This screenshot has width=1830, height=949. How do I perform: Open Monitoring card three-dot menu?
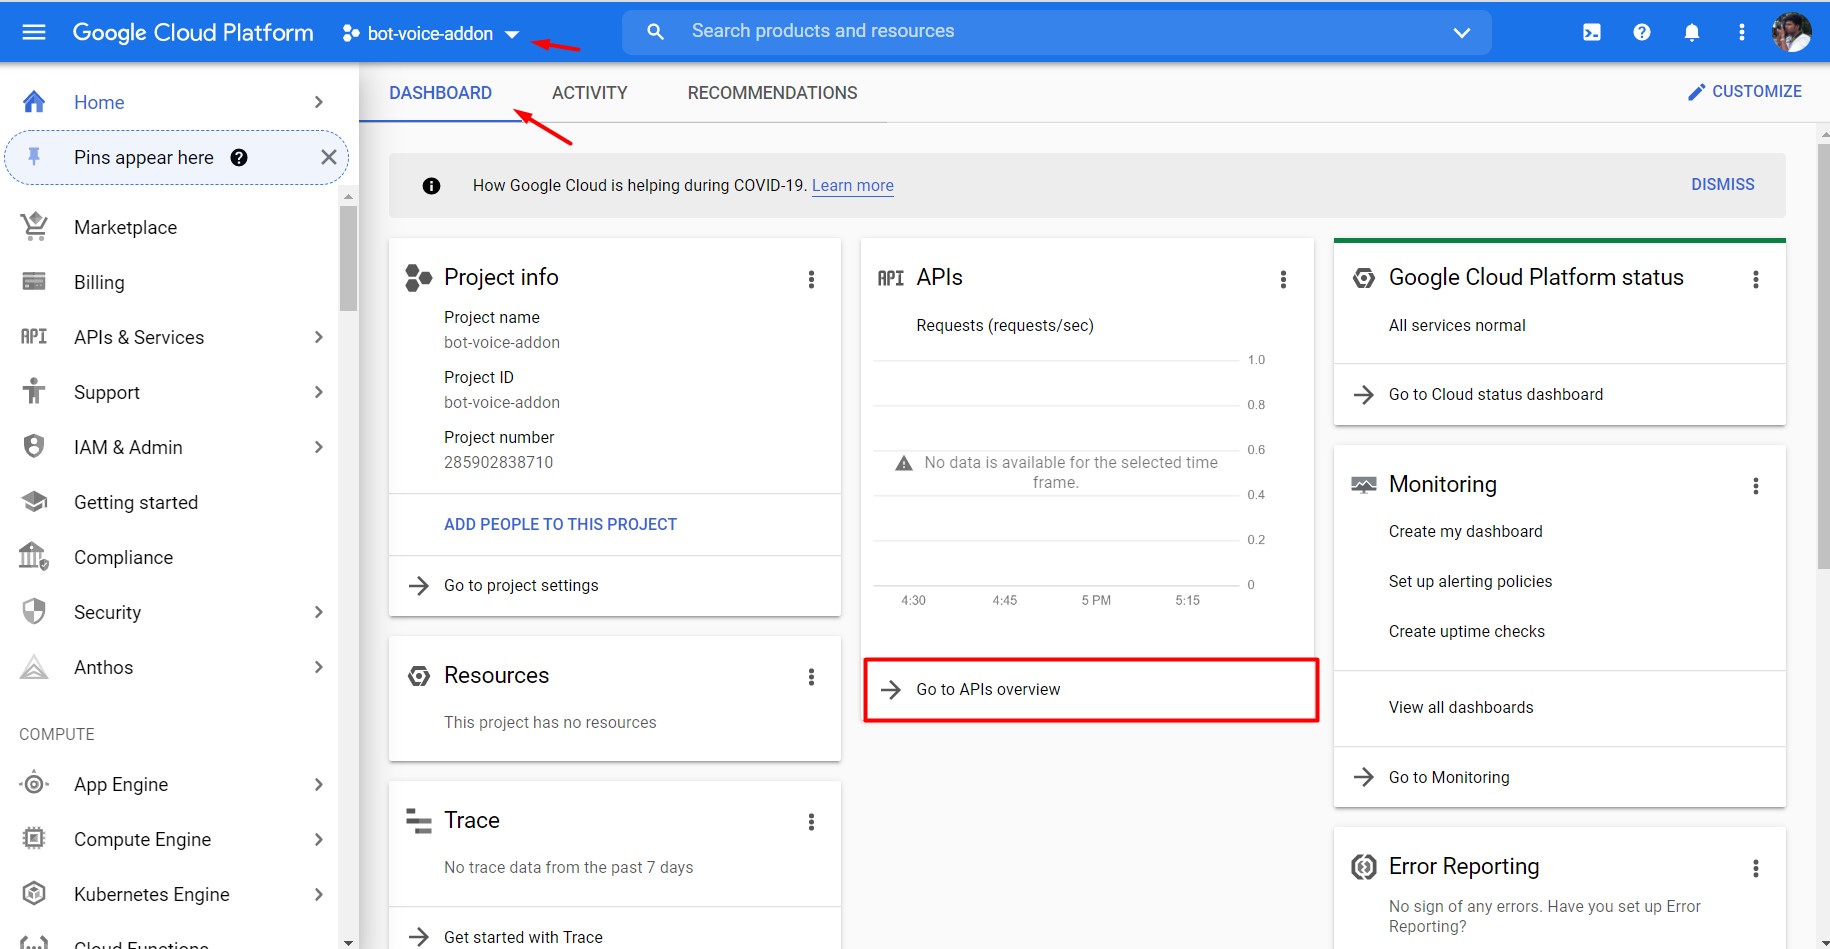(x=1755, y=486)
